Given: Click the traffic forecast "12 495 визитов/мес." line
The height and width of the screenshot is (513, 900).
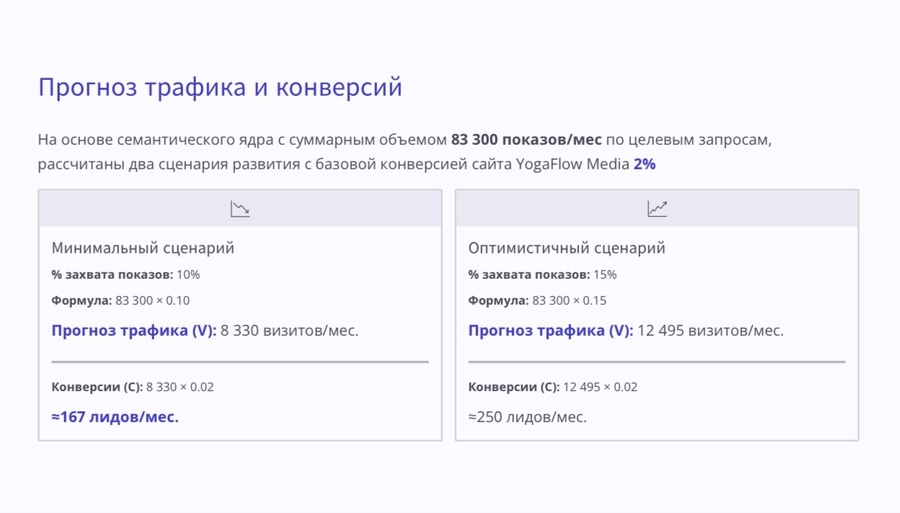Looking at the screenshot, I should click(x=710, y=331).
